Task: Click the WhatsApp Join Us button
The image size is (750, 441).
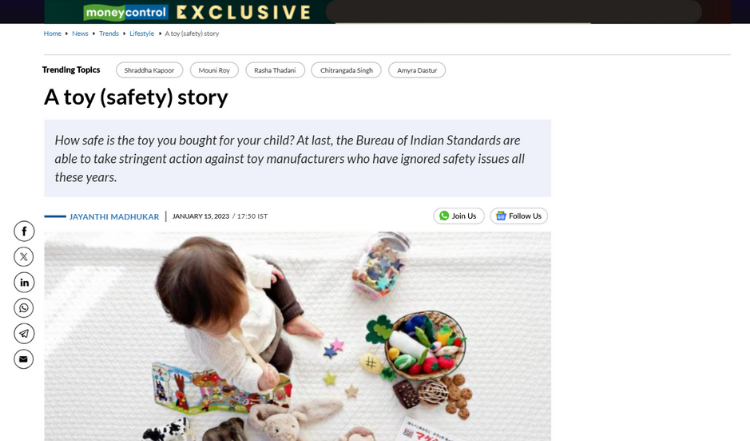Action: (458, 216)
